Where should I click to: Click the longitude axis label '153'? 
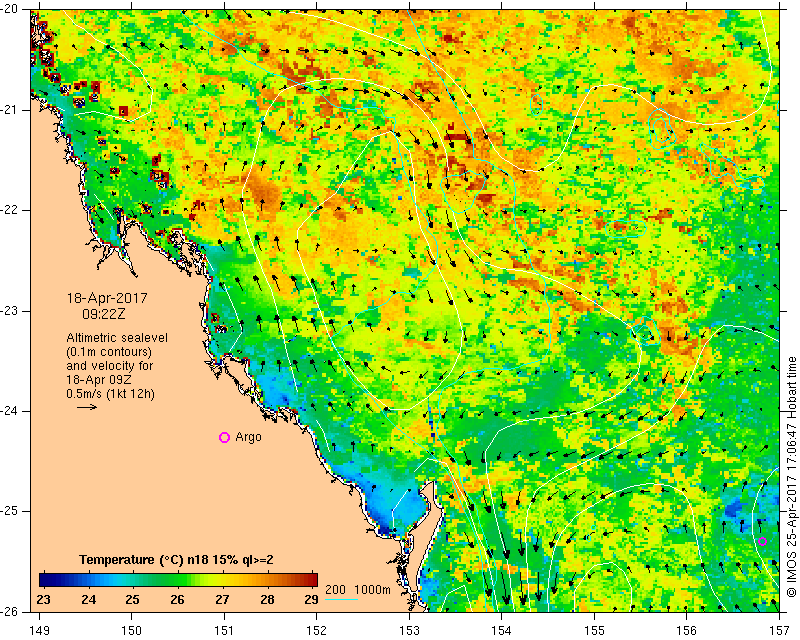point(409,630)
